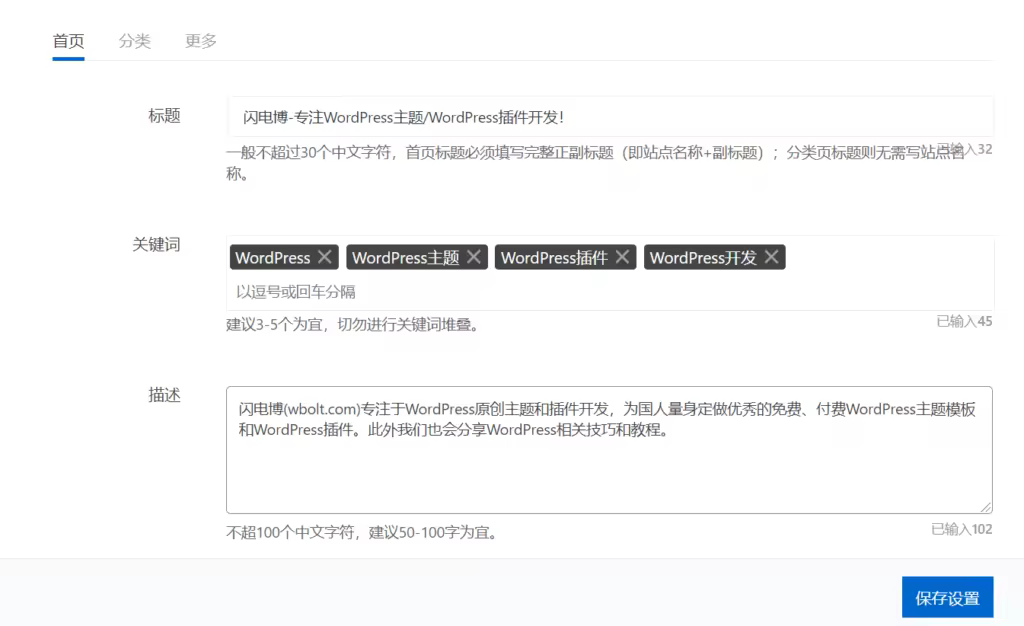This screenshot has height=626, width=1024.
Task: Click the 关键词 field label
Action: click(x=156, y=245)
